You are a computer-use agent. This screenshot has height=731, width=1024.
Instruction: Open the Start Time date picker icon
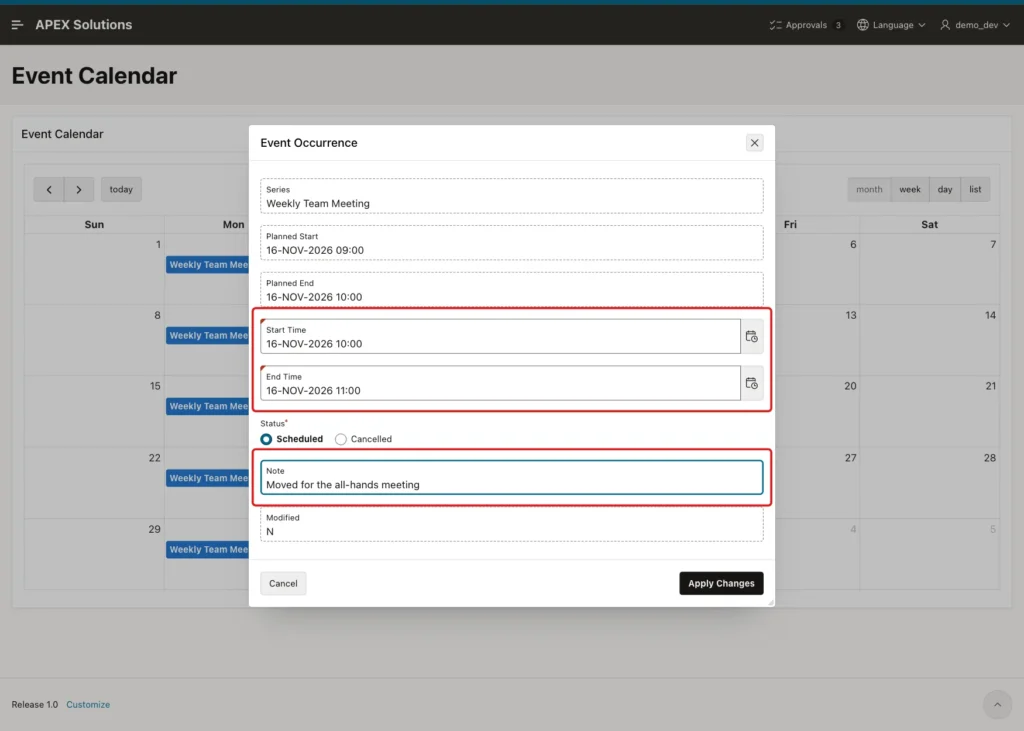(752, 336)
